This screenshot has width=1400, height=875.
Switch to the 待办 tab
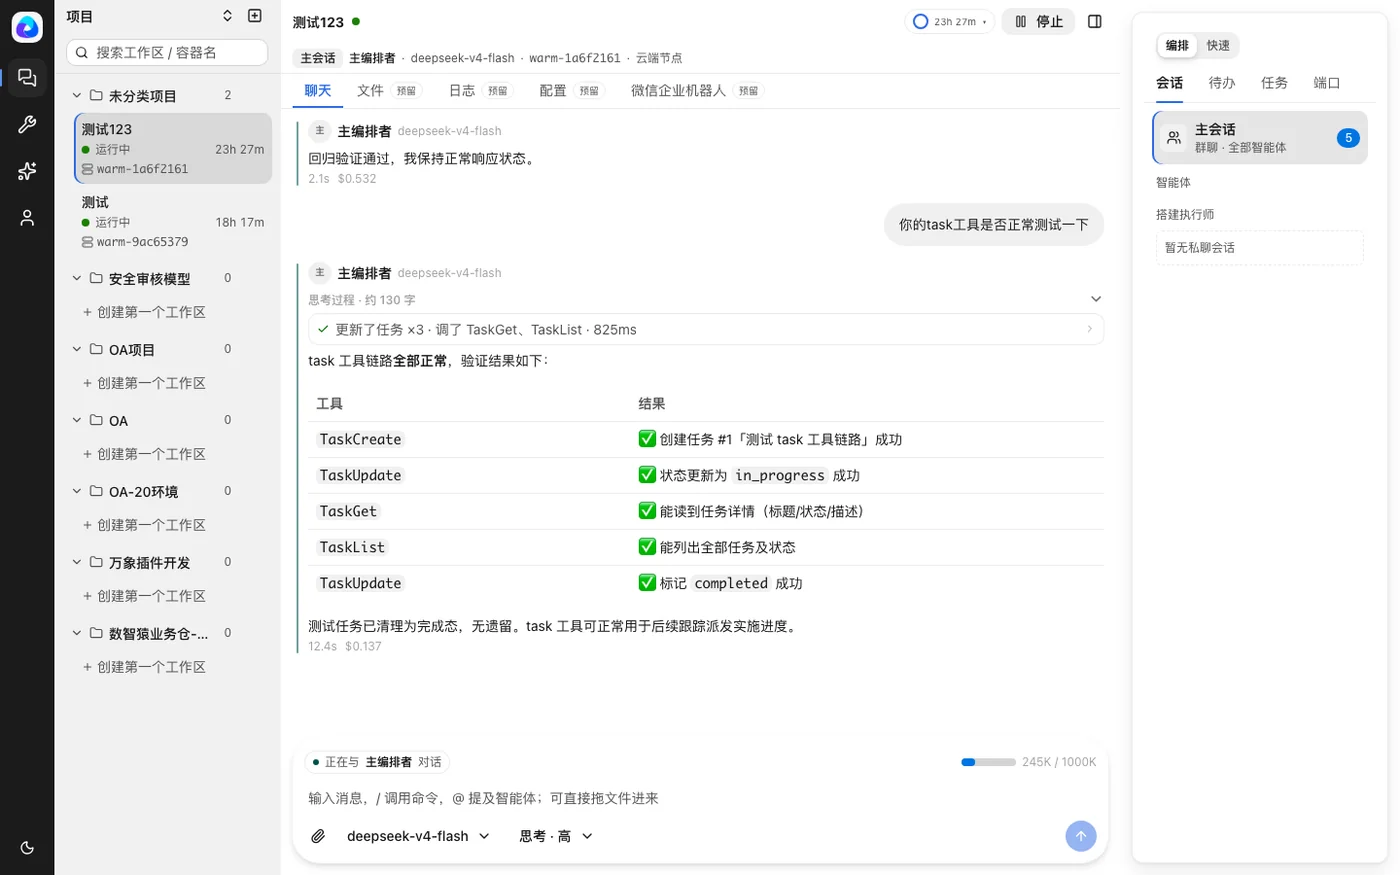coord(1222,83)
